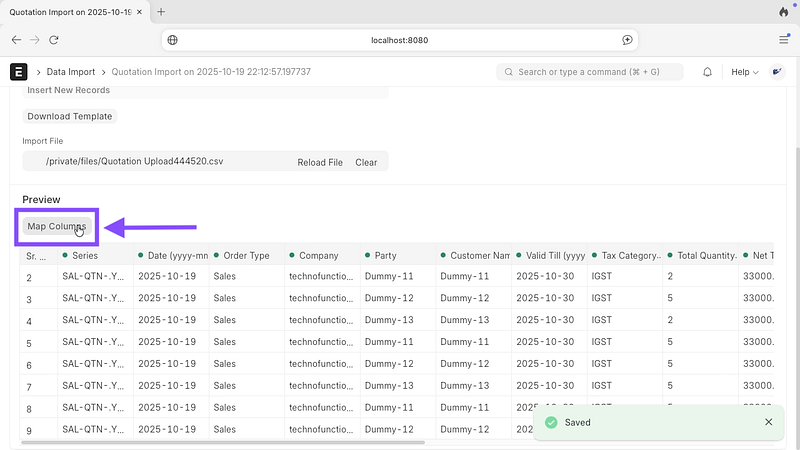
Task: Open the Insert New Records import type select
Action: (x=204, y=90)
